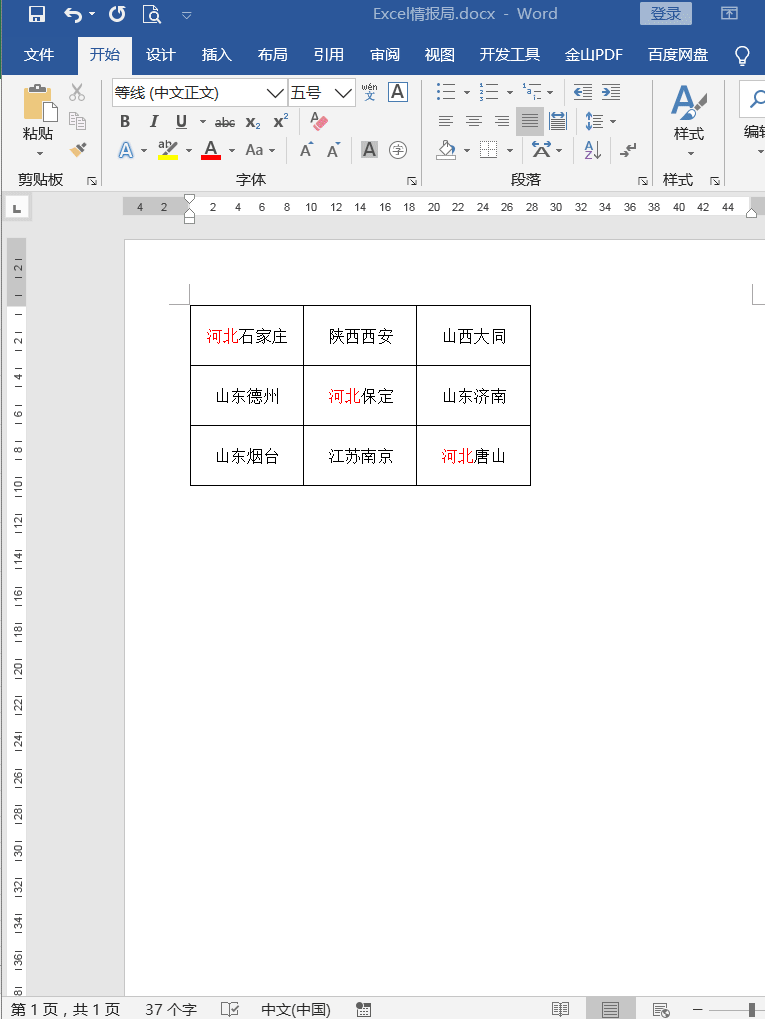Viewport: 765px width, 1019px height.
Task: Toggle superscript formatting
Action: pos(281,122)
